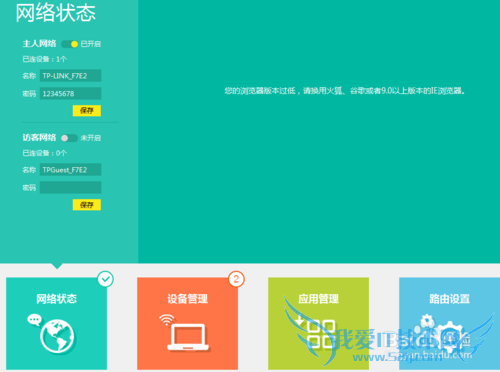Open the 应用管理 tab label
500x372 pixels.
coord(318,299)
